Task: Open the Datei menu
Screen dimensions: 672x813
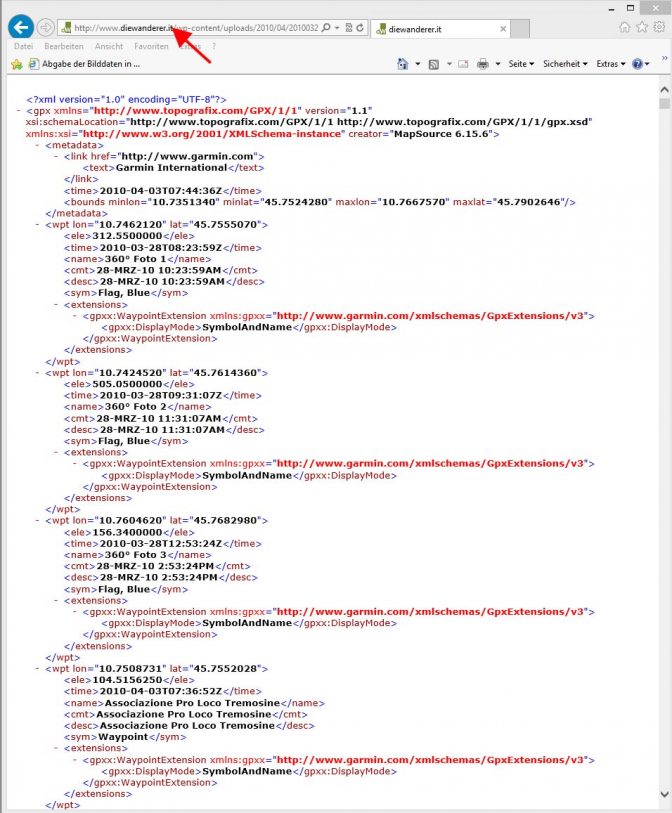Action: coord(23,46)
